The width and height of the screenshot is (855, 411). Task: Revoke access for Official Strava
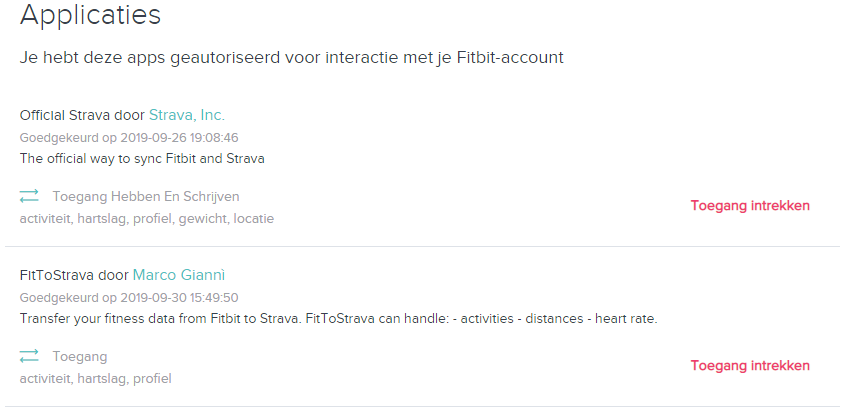point(750,206)
